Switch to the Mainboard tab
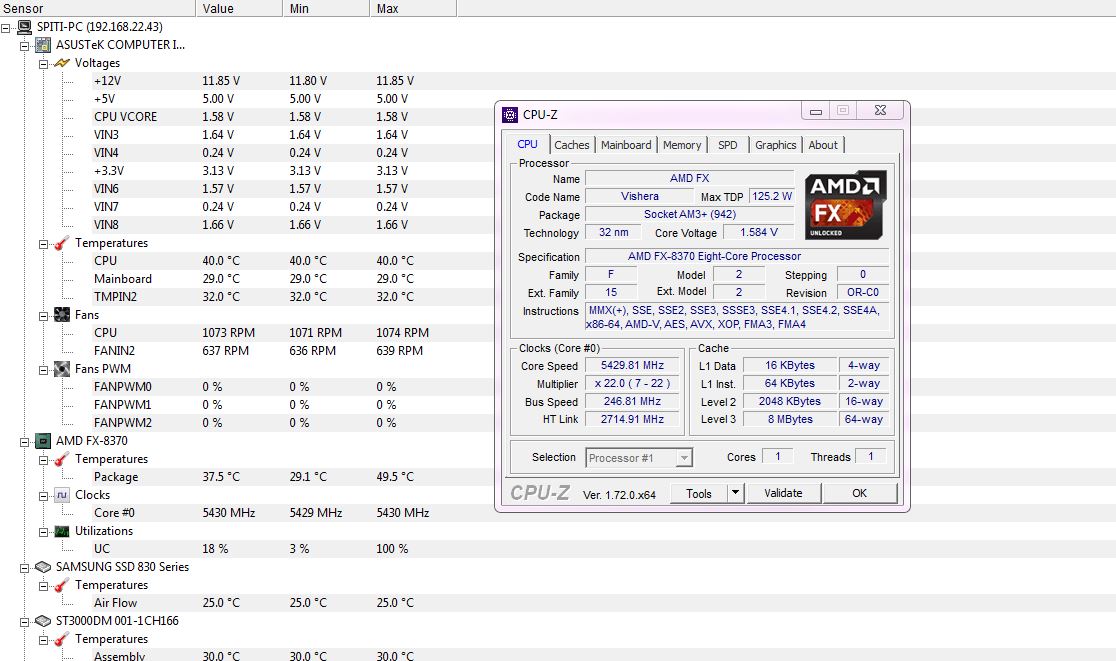This screenshot has width=1116, height=661. (626, 145)
